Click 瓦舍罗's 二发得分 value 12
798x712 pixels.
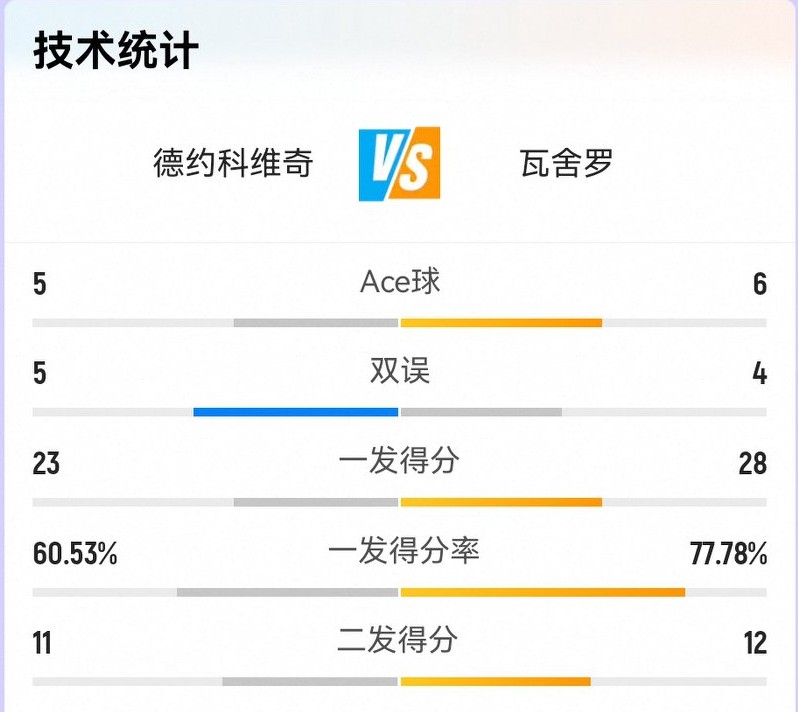[755, 642]
